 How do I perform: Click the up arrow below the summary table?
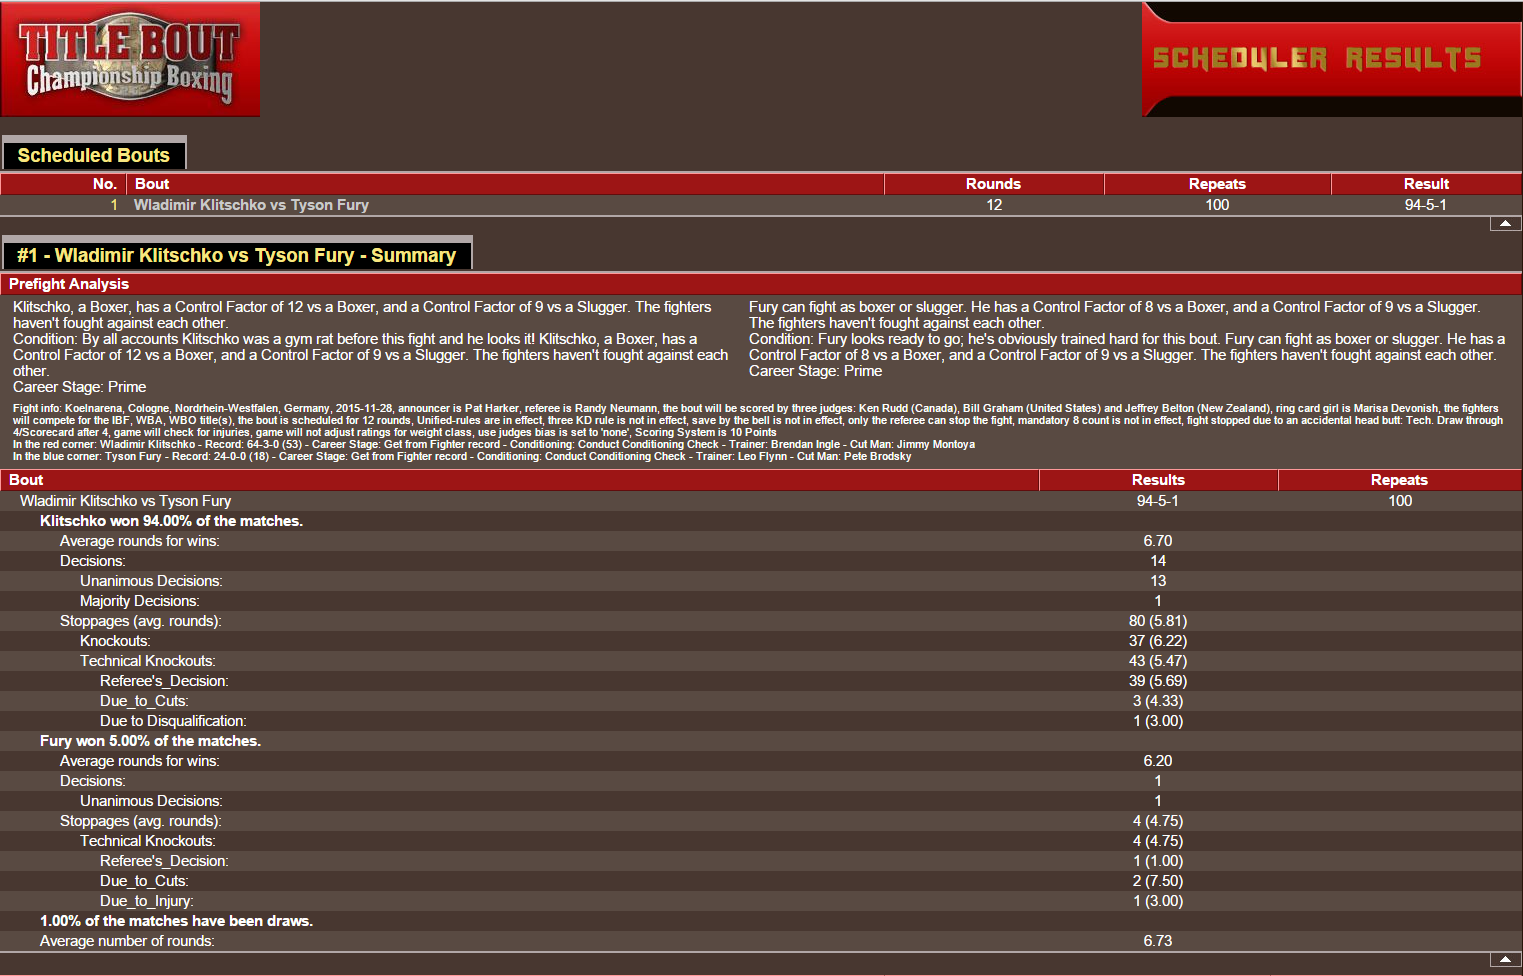(x=1505, y=960)
